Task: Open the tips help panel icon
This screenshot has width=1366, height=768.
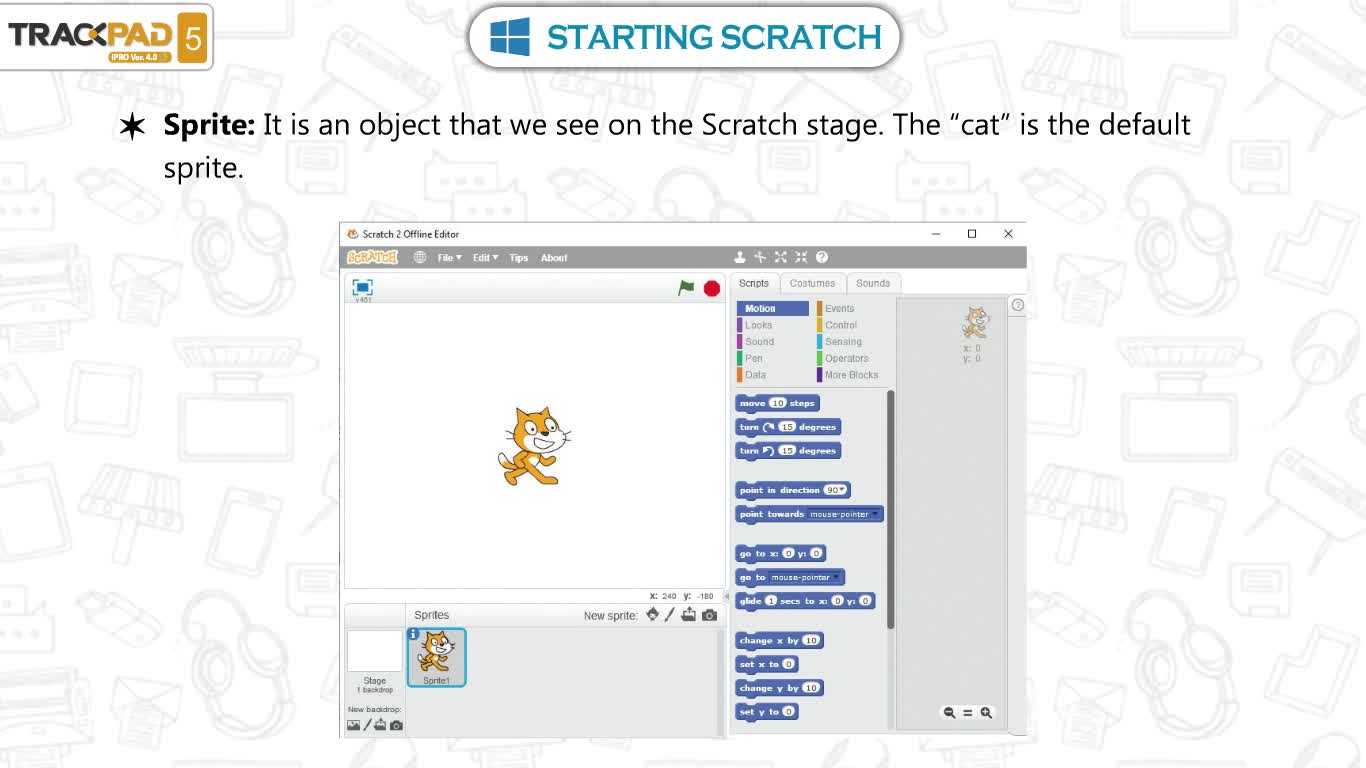Action: point(1017,305)
